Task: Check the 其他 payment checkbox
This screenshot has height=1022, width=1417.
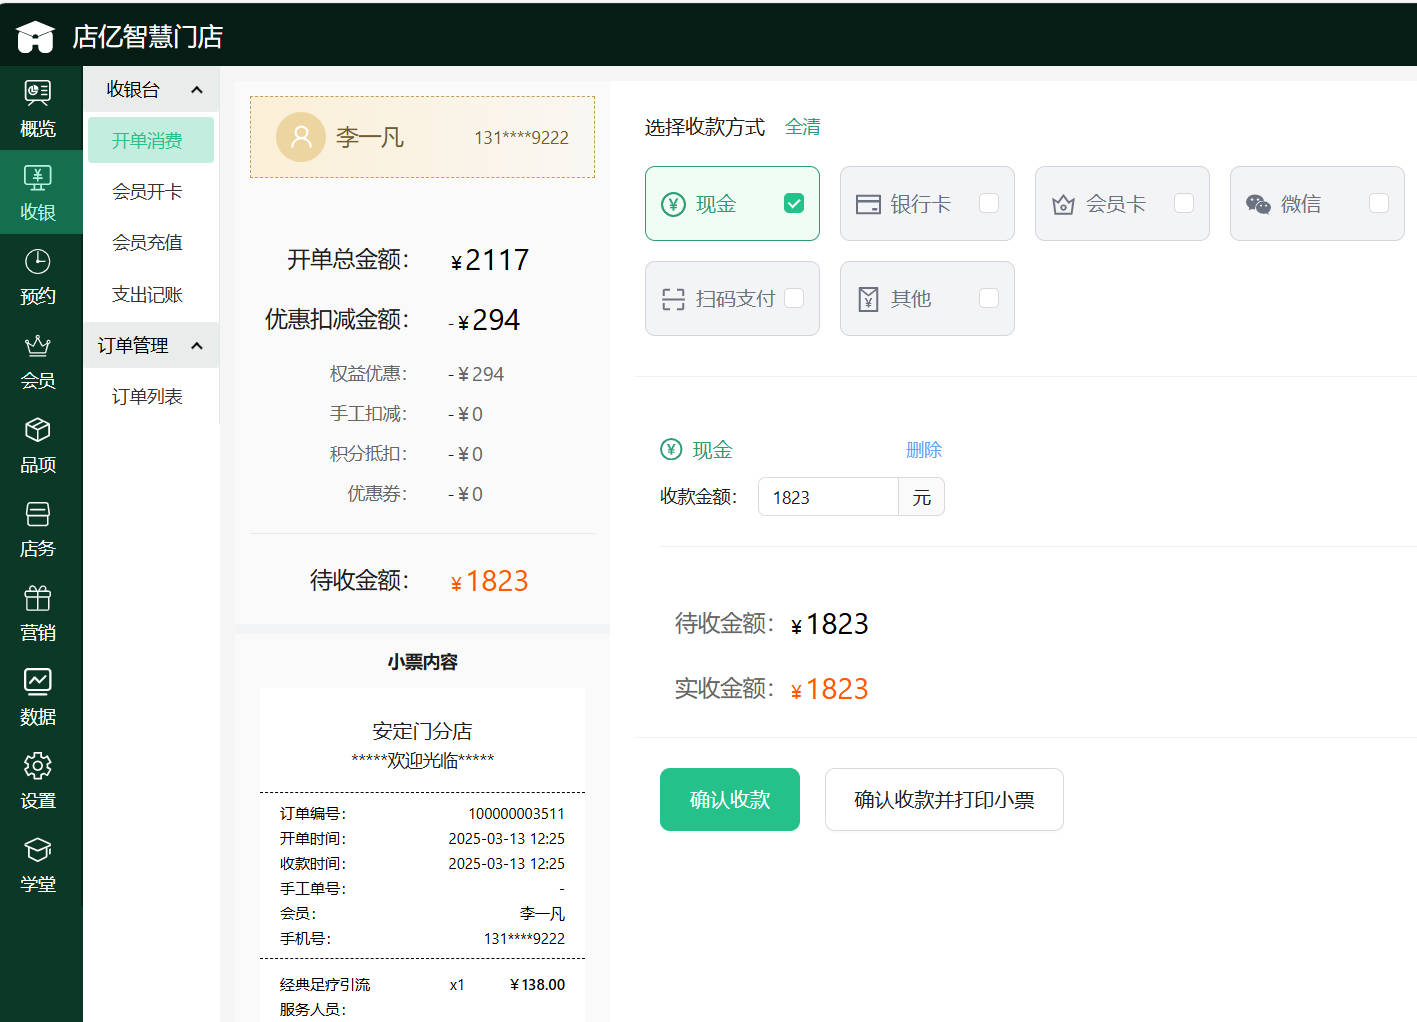Action: click(989, 298)
